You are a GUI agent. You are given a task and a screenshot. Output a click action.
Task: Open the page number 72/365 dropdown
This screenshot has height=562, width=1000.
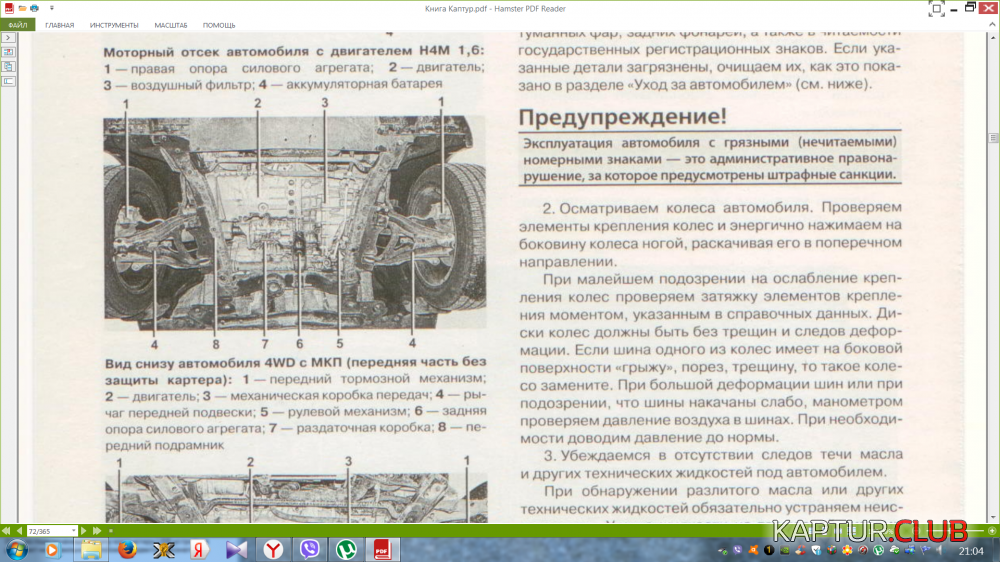click(73, 530)
